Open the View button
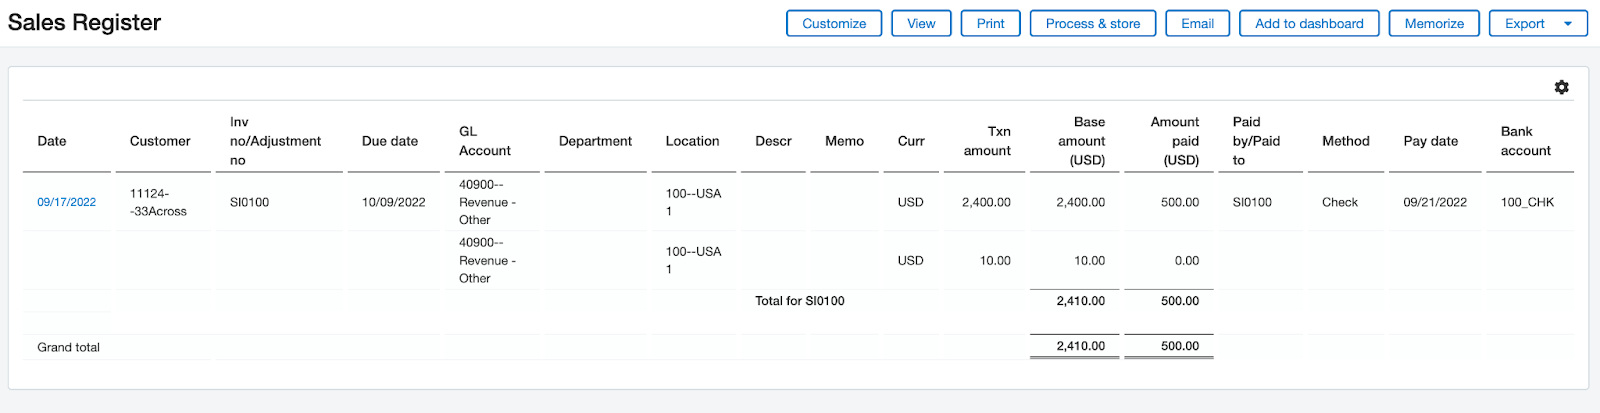 click(x=921, y=24)
